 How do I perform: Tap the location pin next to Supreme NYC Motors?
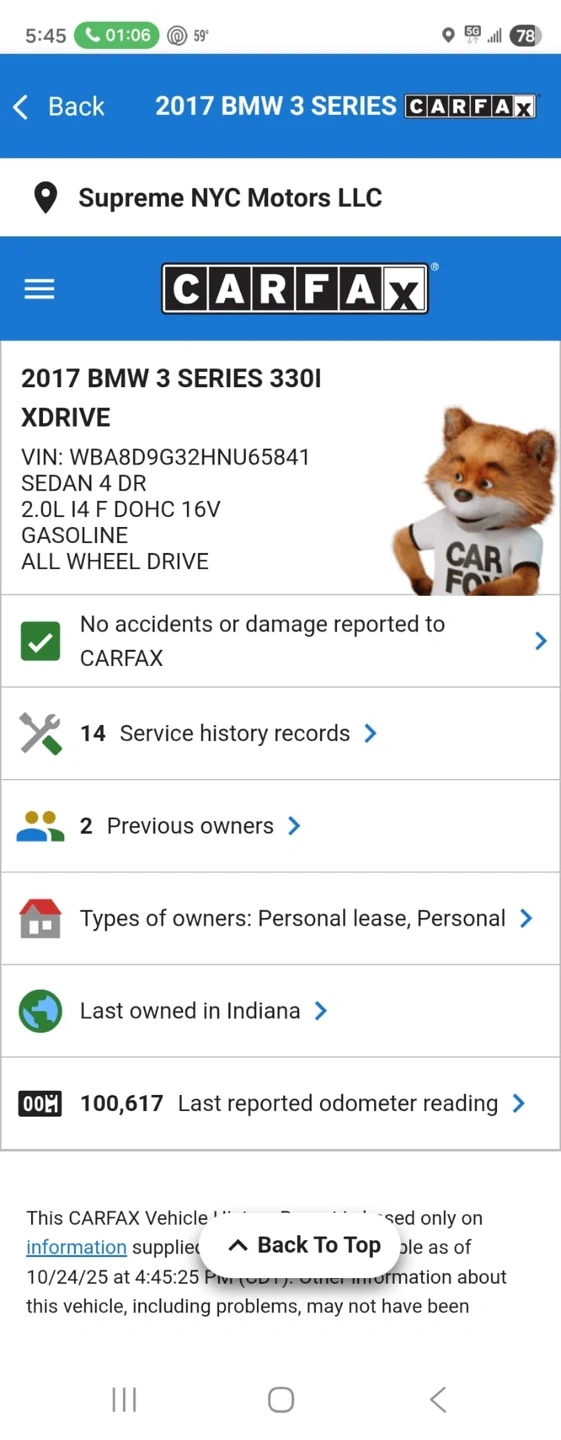[x=45, y=198]
